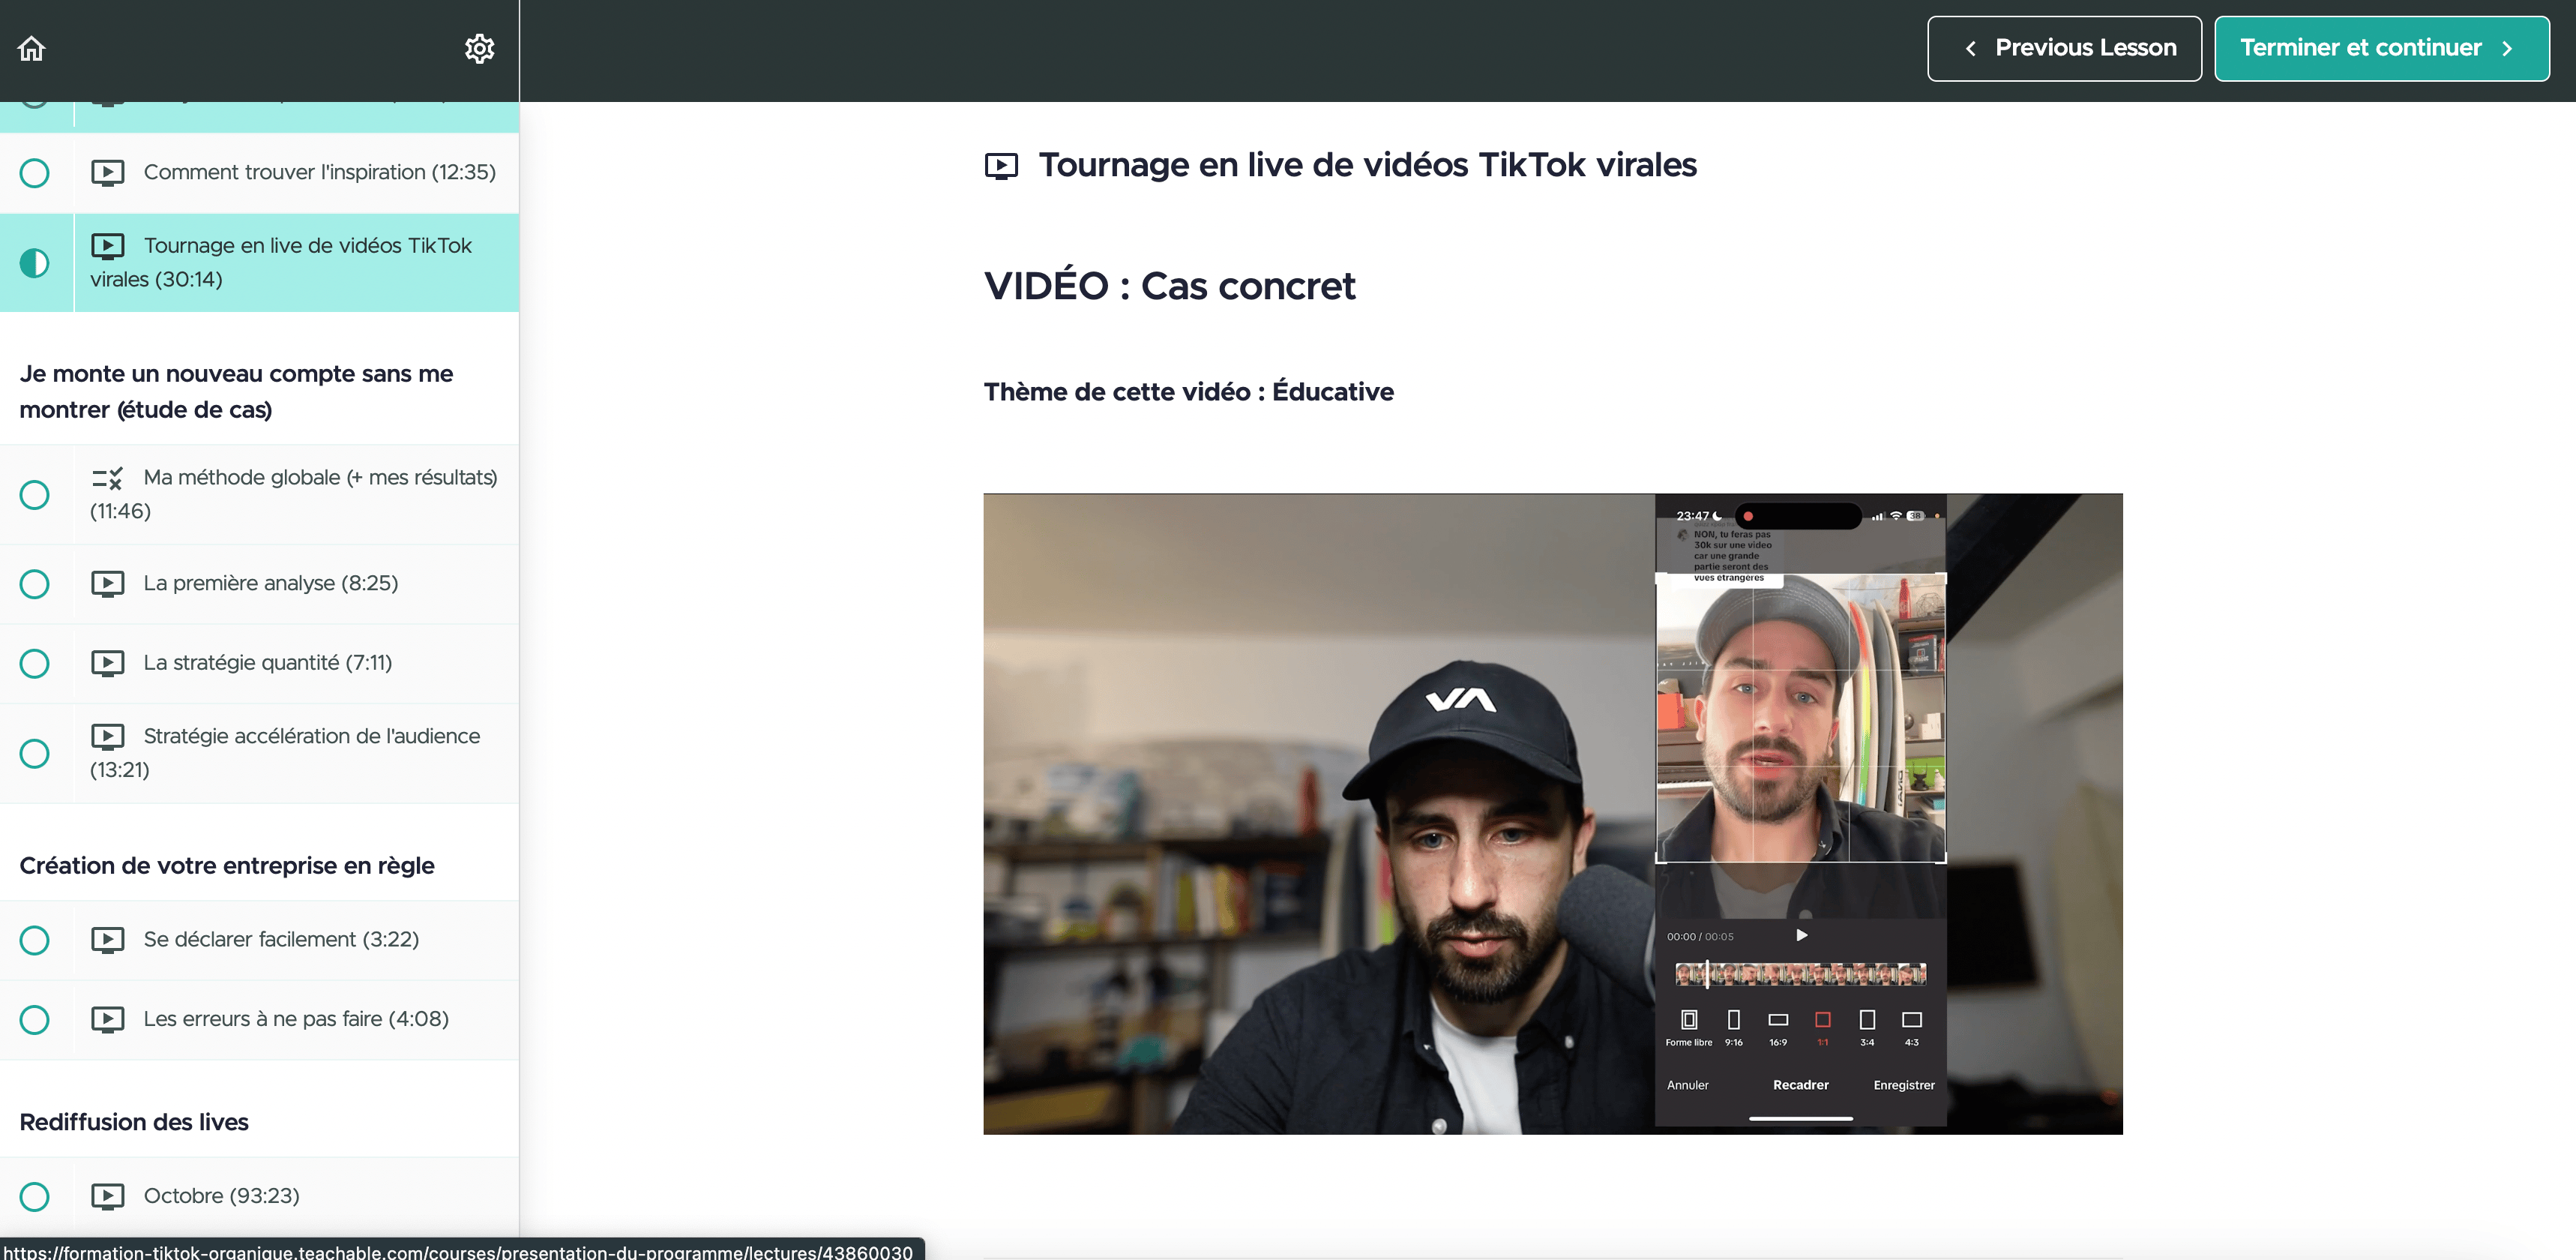This screenshot has height=1260, width=2576.
Task: Click the frame strip timeline in the video
Action: tap(1800, 973)
